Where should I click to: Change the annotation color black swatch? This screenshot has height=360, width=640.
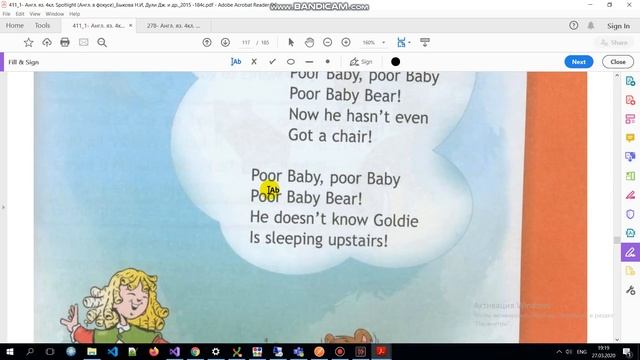[395, 62]
